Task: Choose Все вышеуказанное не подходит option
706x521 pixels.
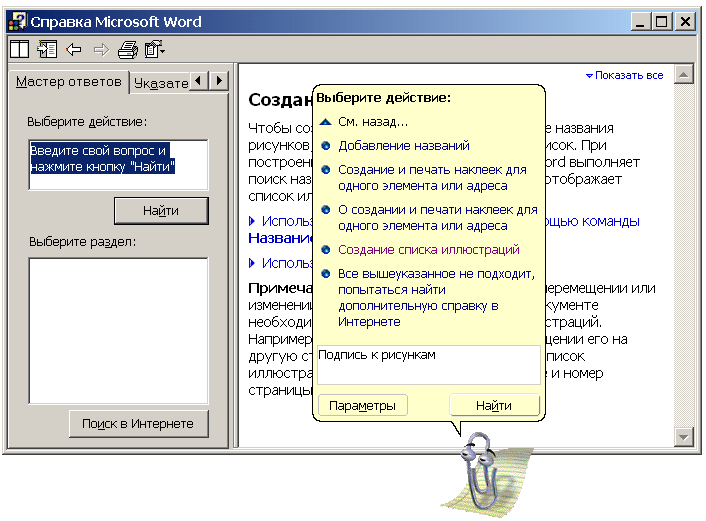Action: (436, 298)
